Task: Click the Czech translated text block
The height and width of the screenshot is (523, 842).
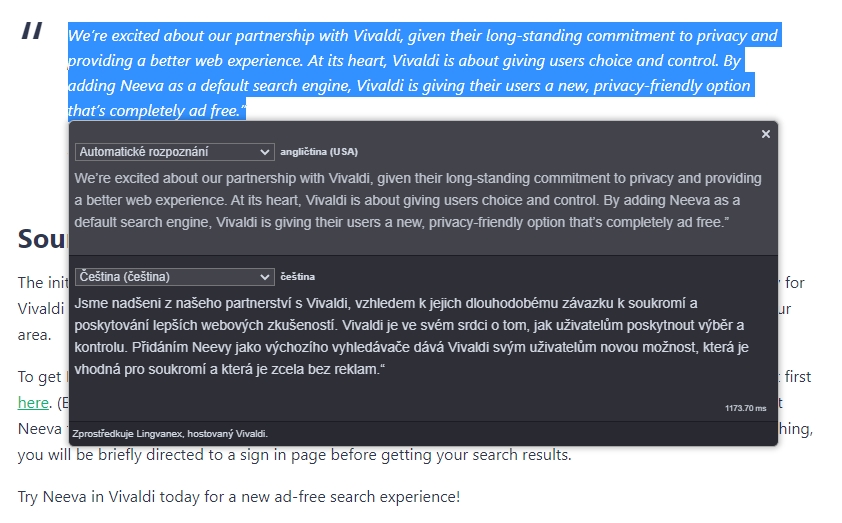Action: (408, 336)
